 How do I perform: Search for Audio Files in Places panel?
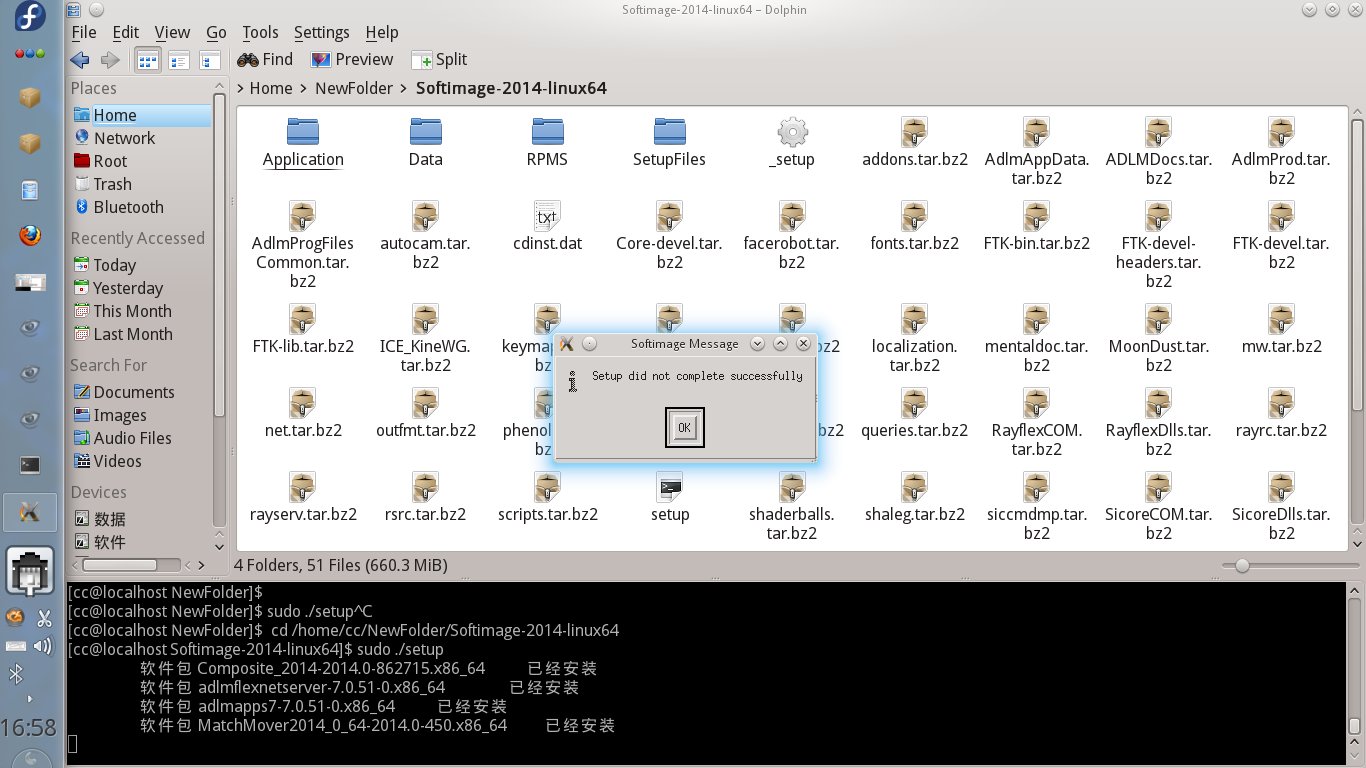tap(140, 438)
